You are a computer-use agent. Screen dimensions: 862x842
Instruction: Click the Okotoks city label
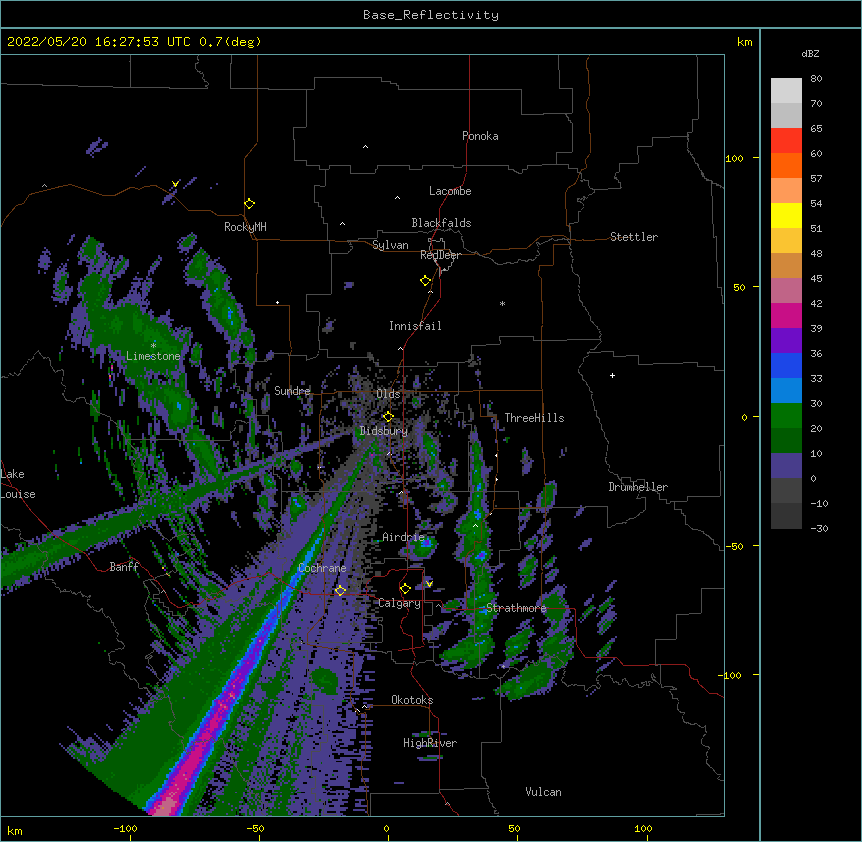coord(412,700)
